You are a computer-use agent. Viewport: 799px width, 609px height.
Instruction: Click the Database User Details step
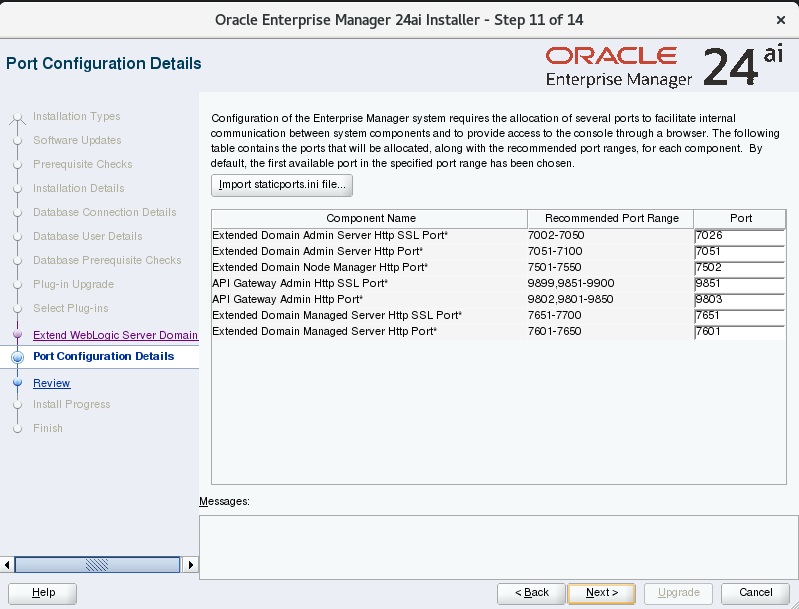pyautogui.click(x=87, y=236)
